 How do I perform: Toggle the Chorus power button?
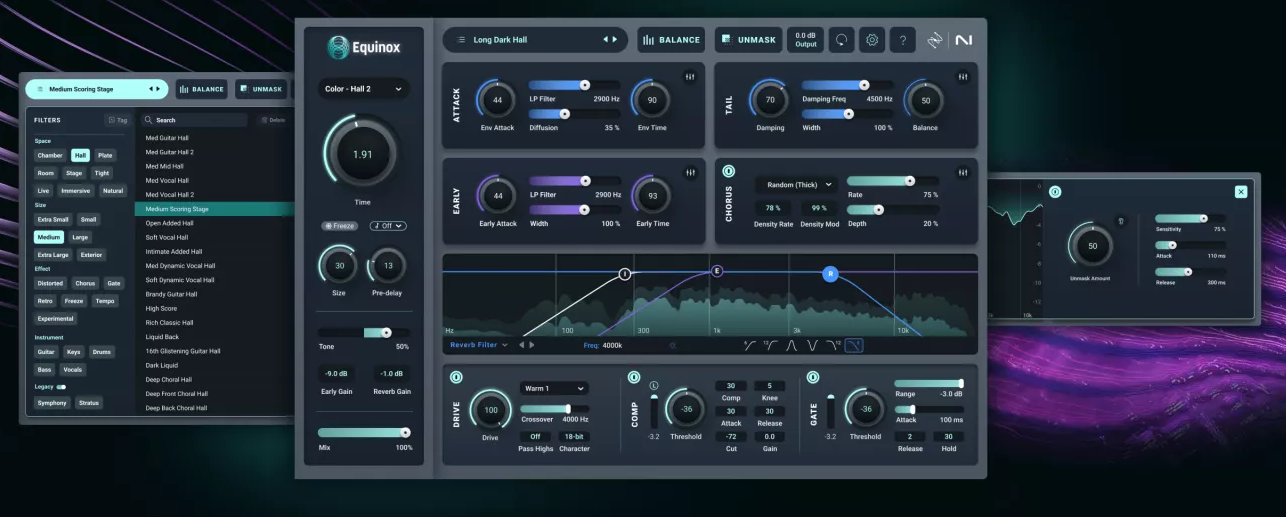tap(728, 172)
